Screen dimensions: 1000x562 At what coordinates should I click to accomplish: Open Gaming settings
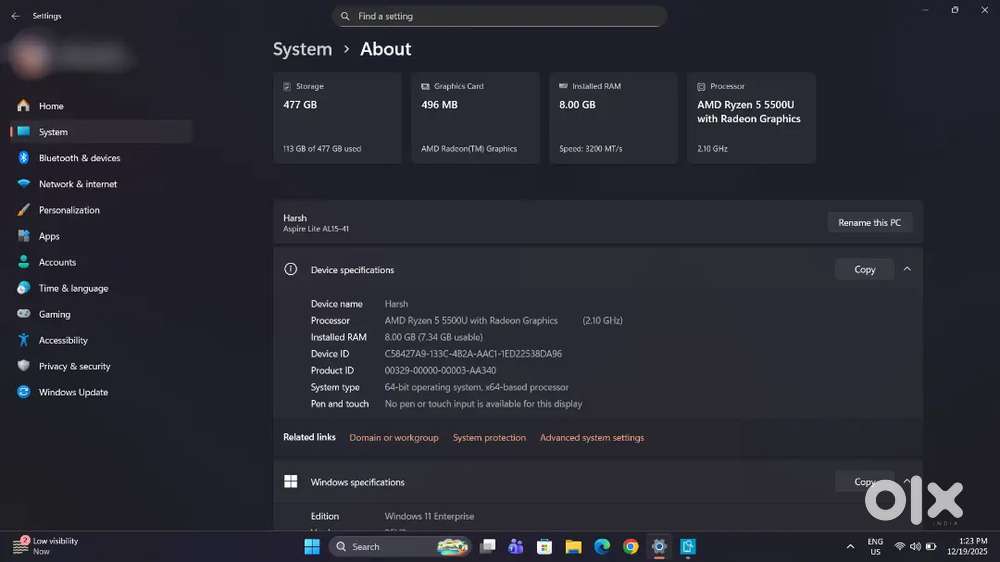pyautogui.click(x=54, y=314)
